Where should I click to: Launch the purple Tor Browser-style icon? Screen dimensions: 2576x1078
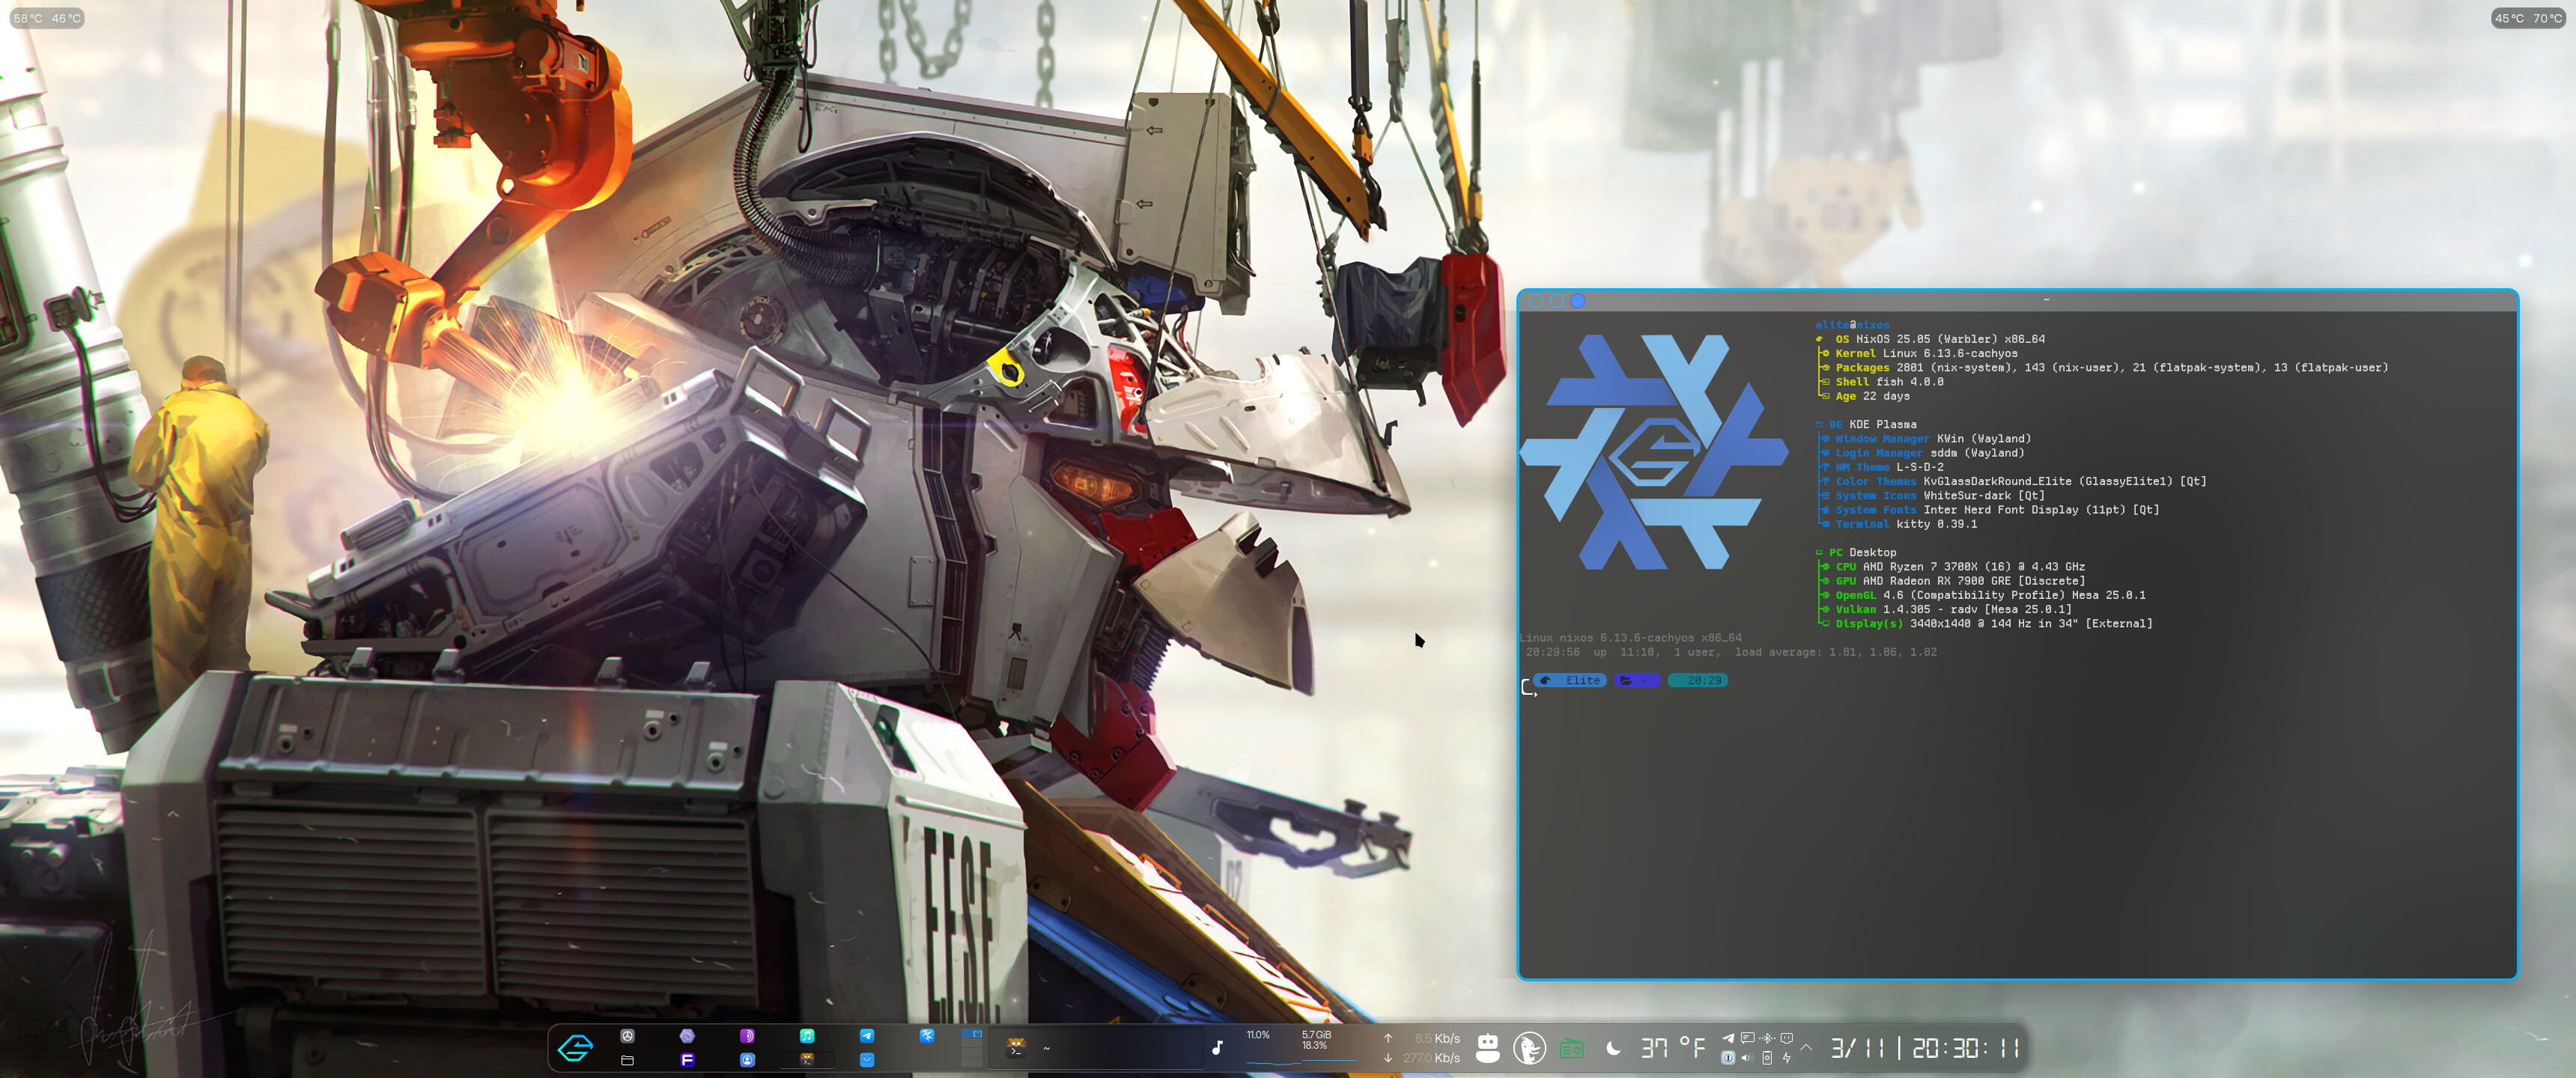point(747,1036)
